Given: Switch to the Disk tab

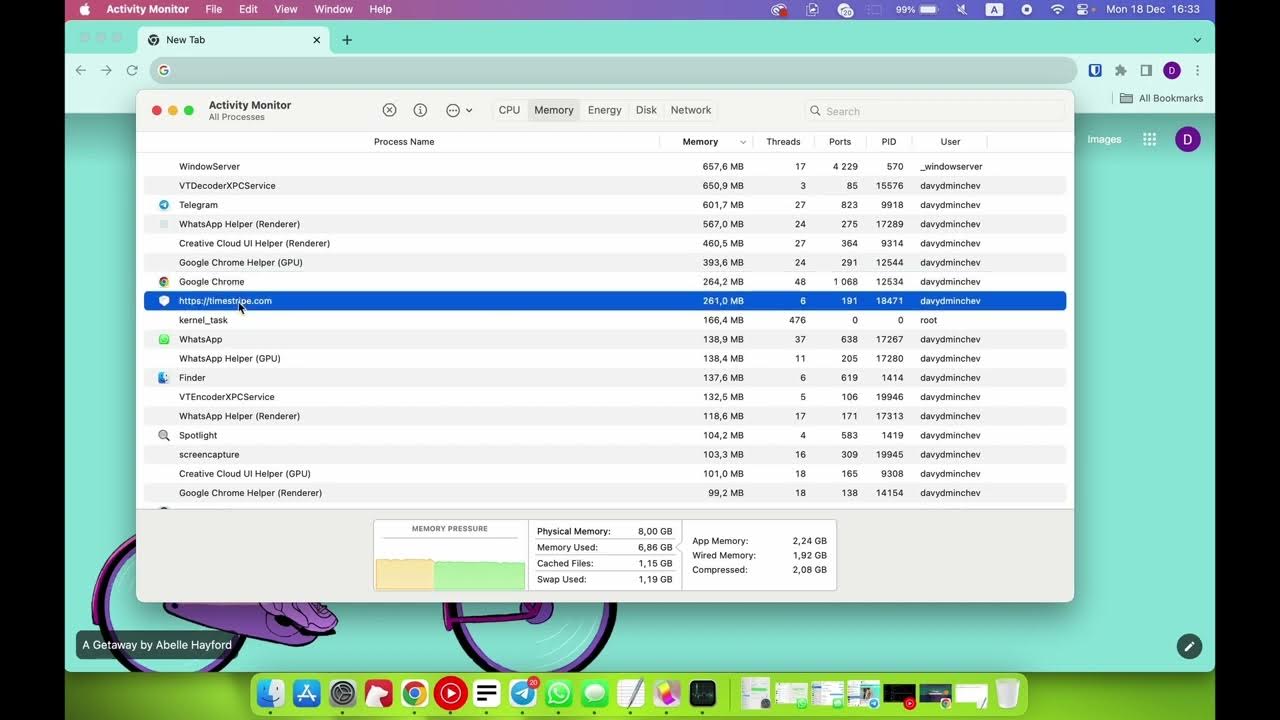Looking at the screenshot, I should coord(647,110).
